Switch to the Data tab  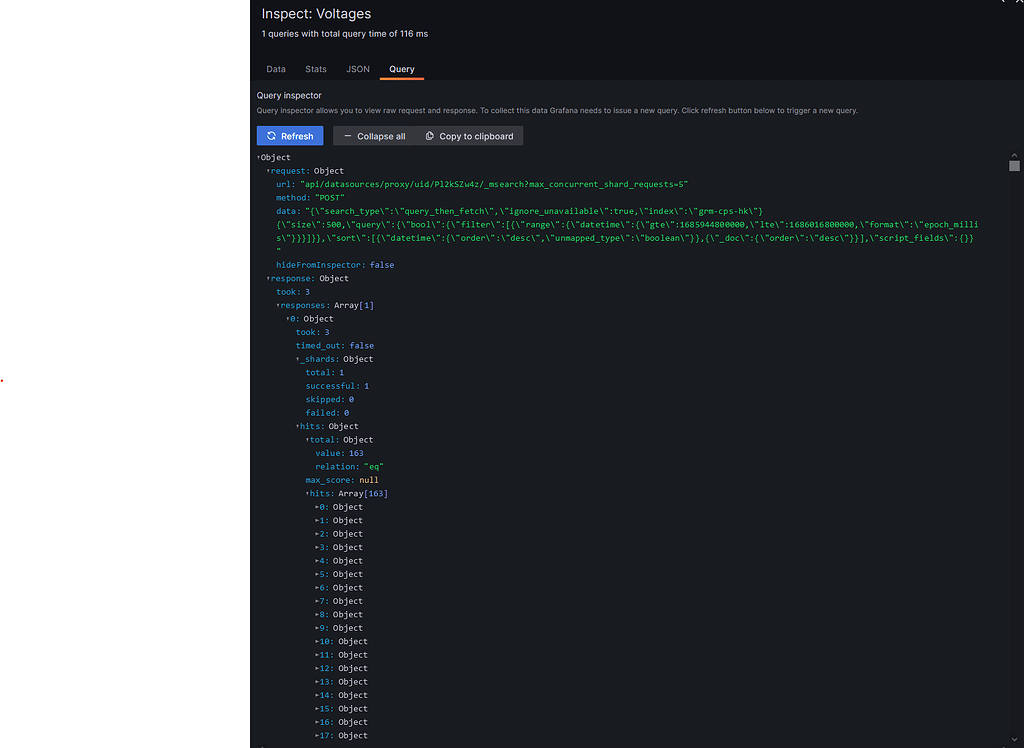276,68
